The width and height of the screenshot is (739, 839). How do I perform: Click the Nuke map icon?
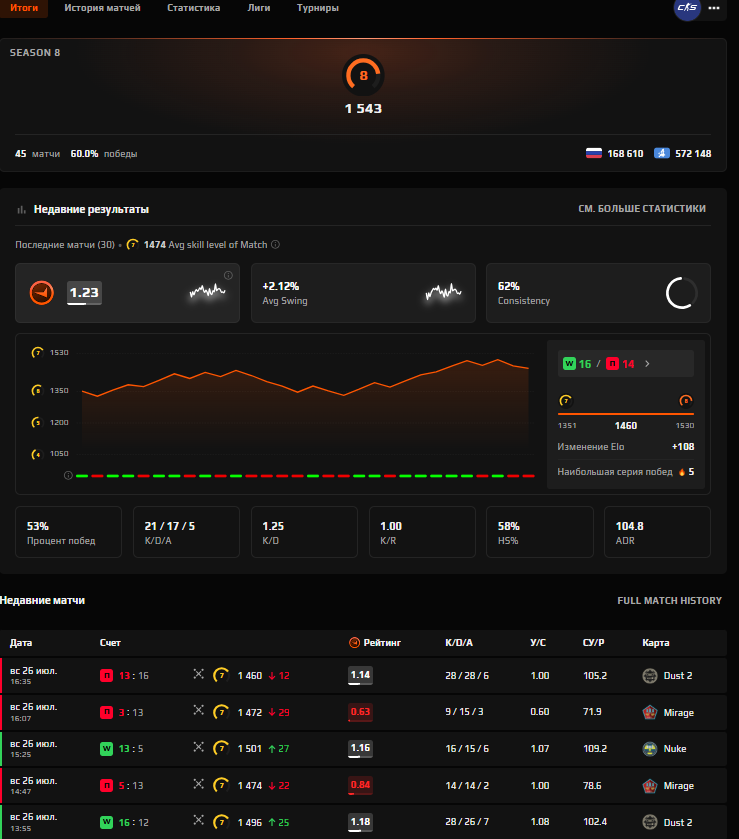coord(650,749)
